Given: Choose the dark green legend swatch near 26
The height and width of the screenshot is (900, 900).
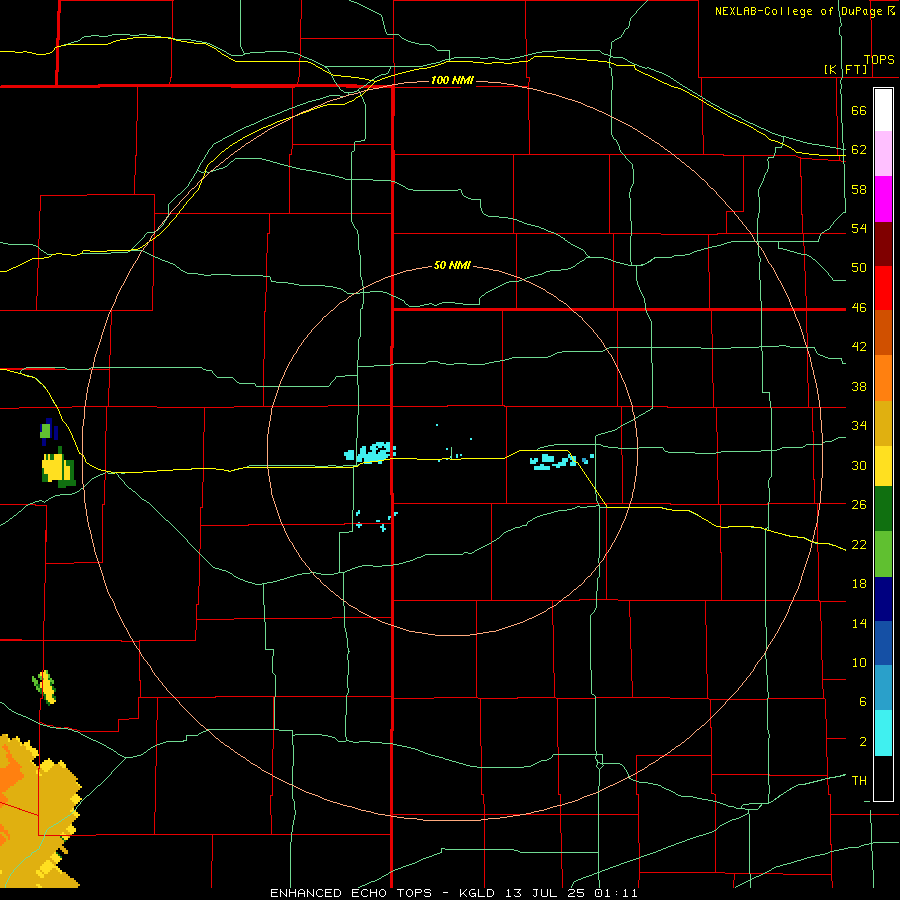Looking at the screenshot, I should [x=883, y=509].
